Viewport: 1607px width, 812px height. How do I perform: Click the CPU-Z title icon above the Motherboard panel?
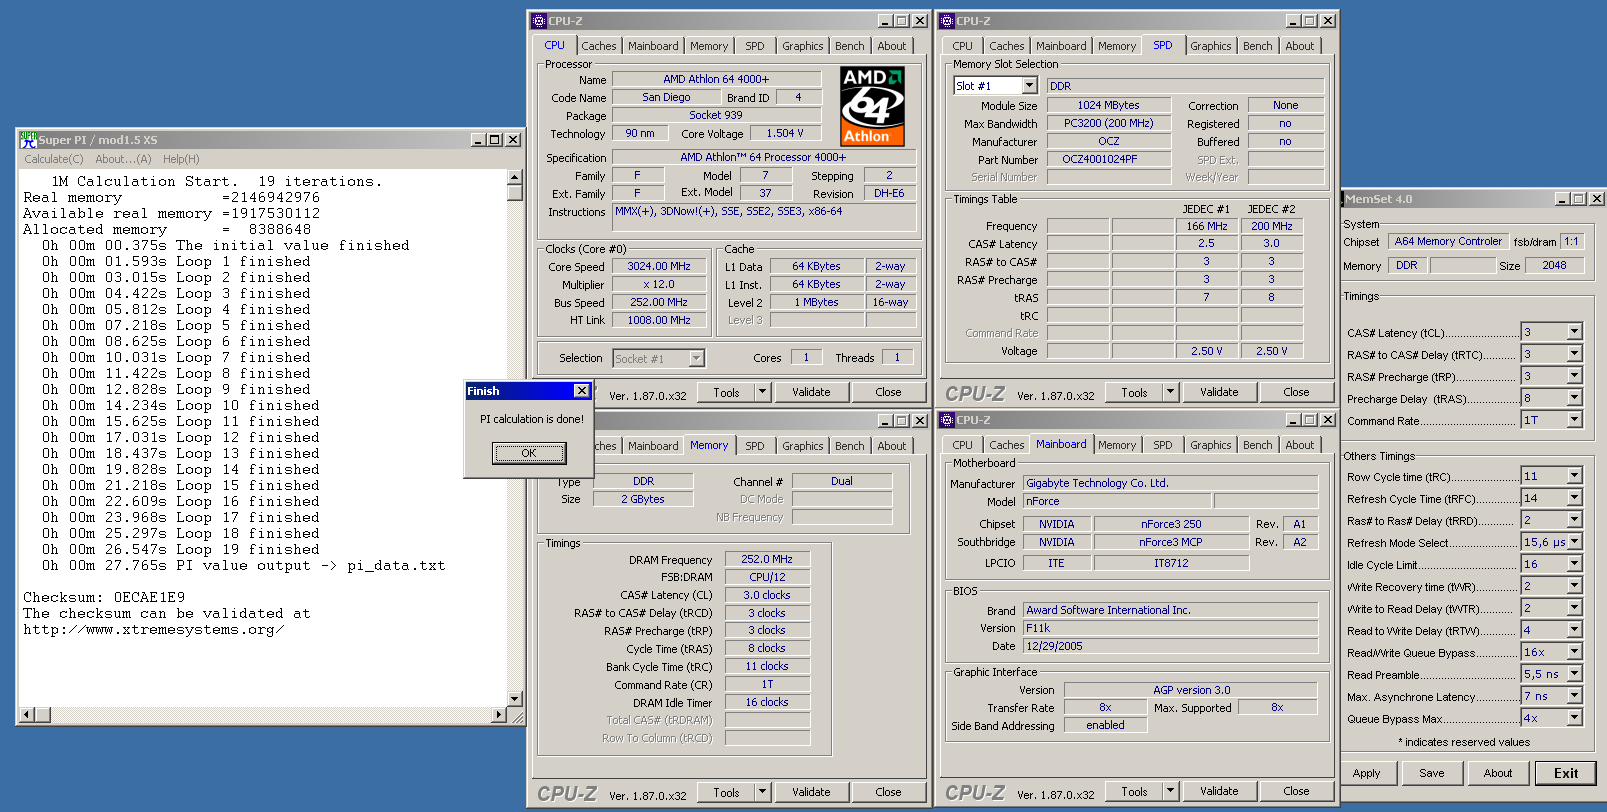(947, 420)
